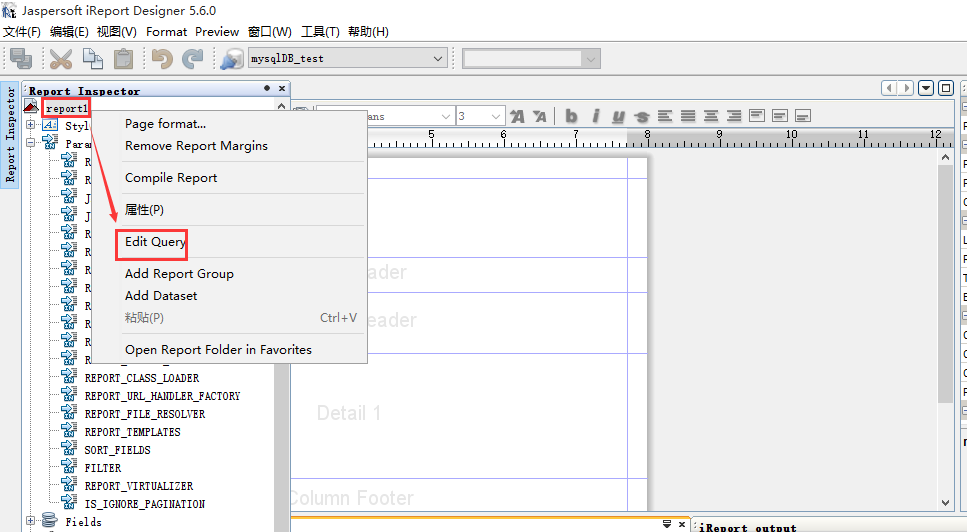Undo the last action
Image resolution: width=967 pixels, height=532 pixels.
tap(162, 59)
